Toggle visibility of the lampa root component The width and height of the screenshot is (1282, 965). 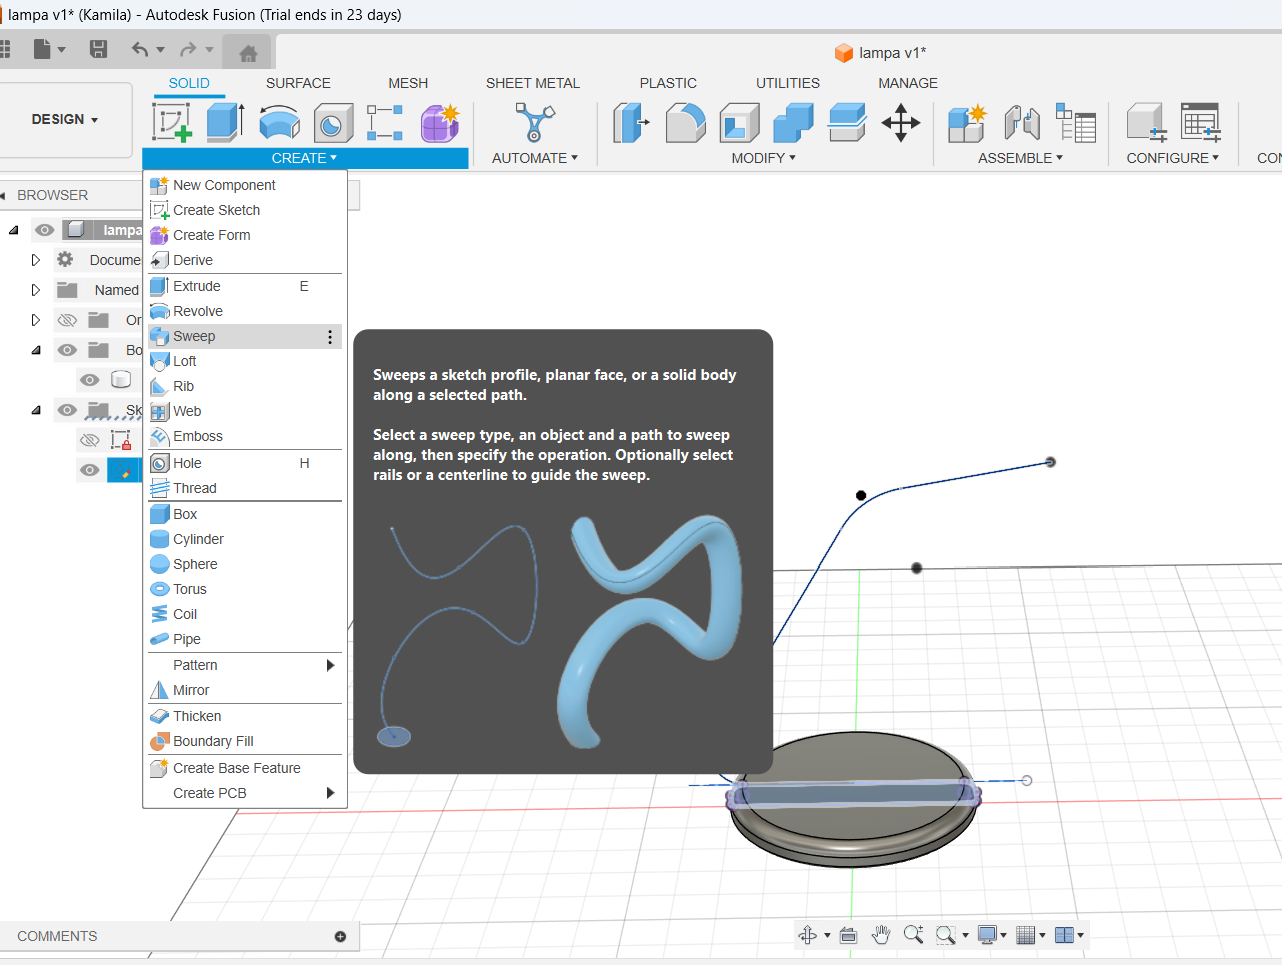point(44,230)
